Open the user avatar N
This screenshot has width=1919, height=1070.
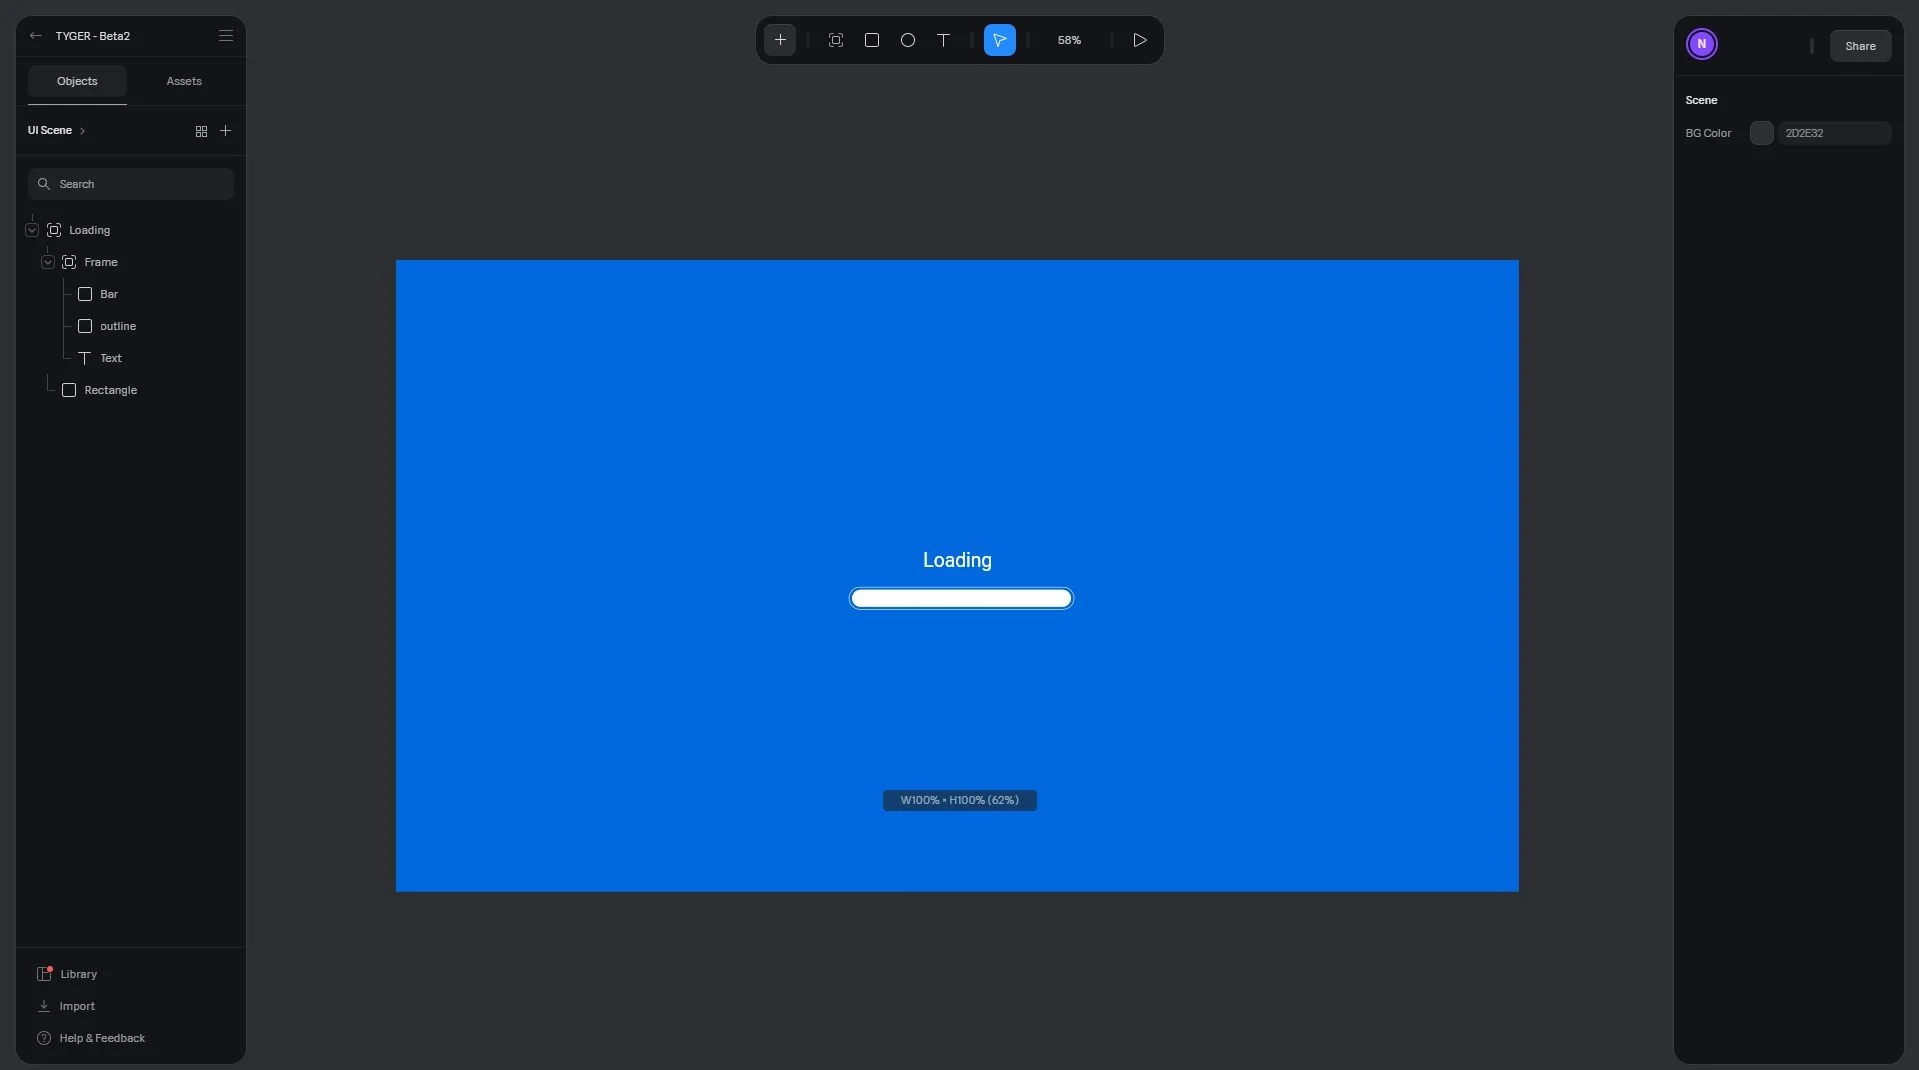pos(1701,44)
